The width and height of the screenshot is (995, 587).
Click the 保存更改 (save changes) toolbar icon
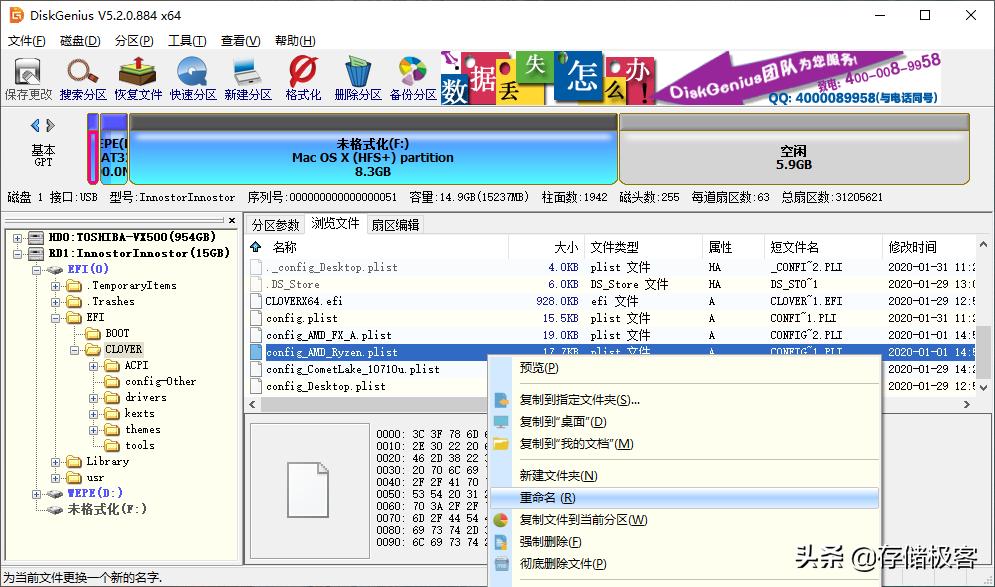tap(27, 76)
